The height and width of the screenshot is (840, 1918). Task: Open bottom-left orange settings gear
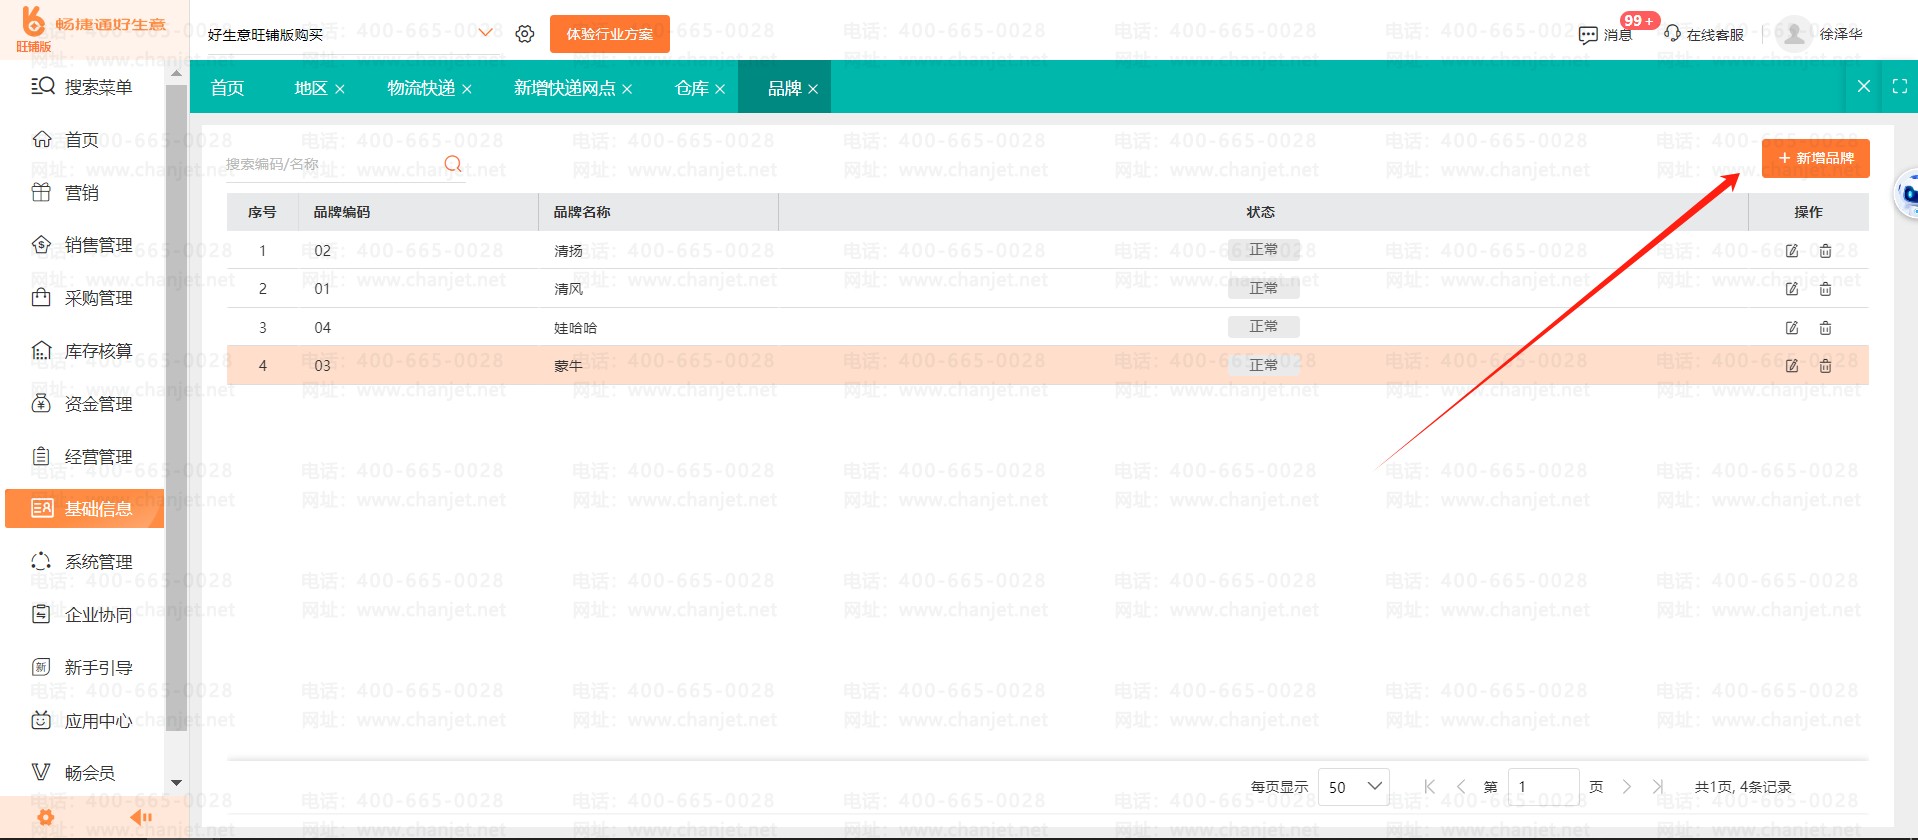click(45, 817)
